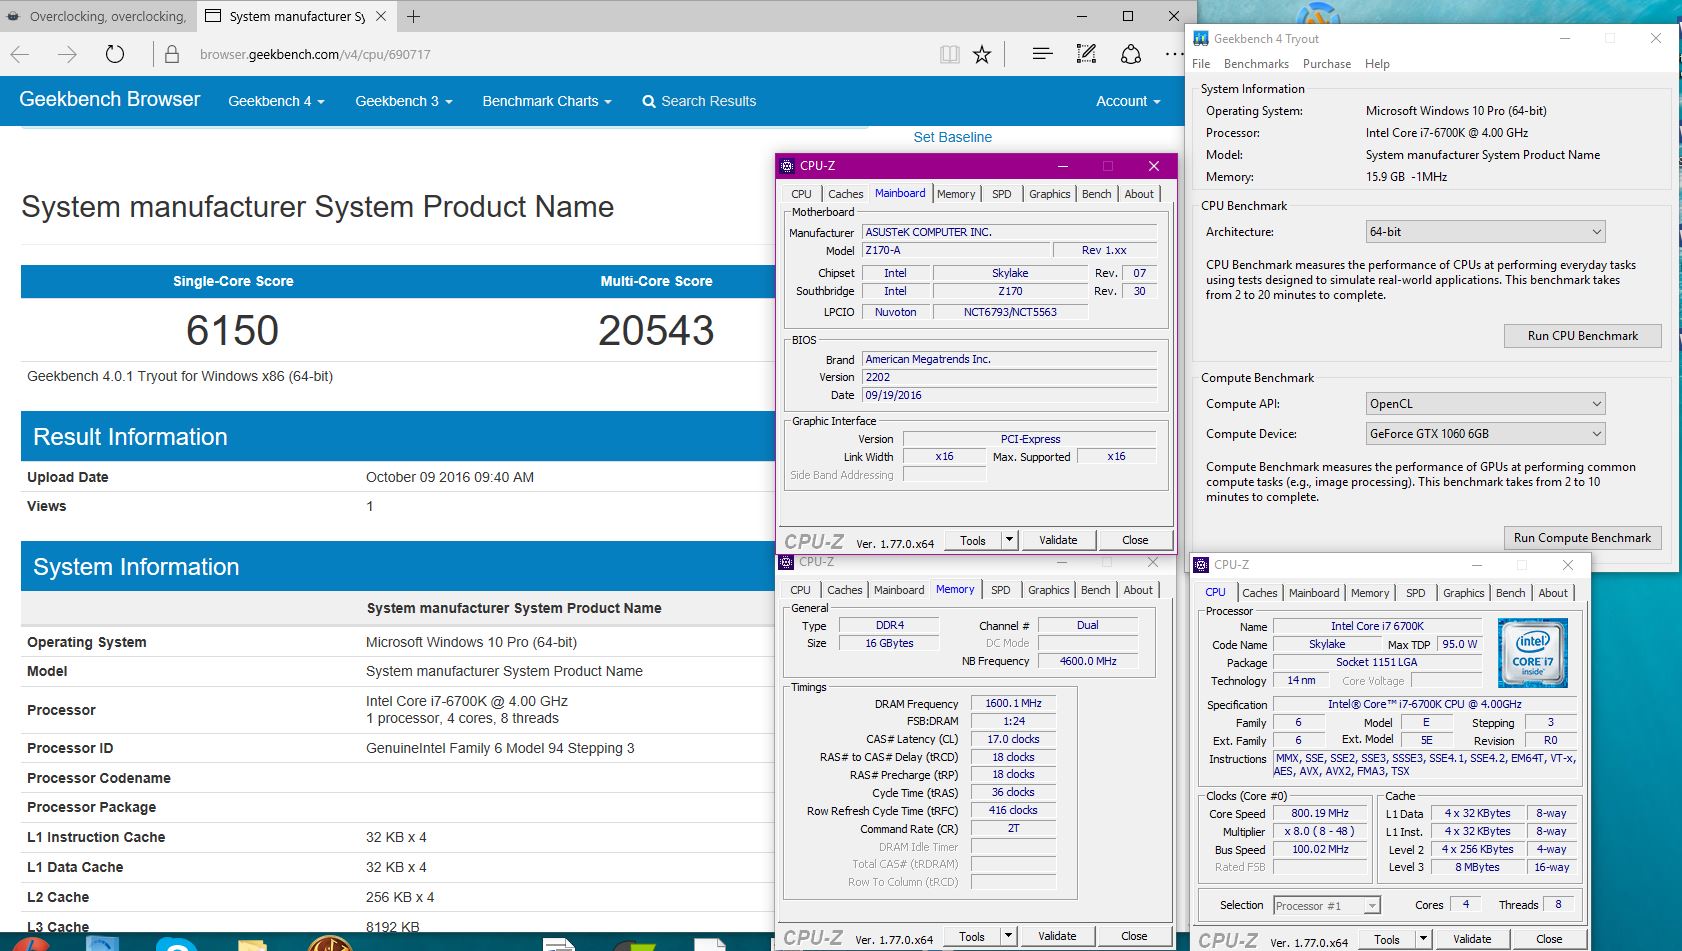1682x951 pixels.
Task: Expand Tools arrow in Mainboard CPU-Z window
Action: click(x=1009, y=540)
